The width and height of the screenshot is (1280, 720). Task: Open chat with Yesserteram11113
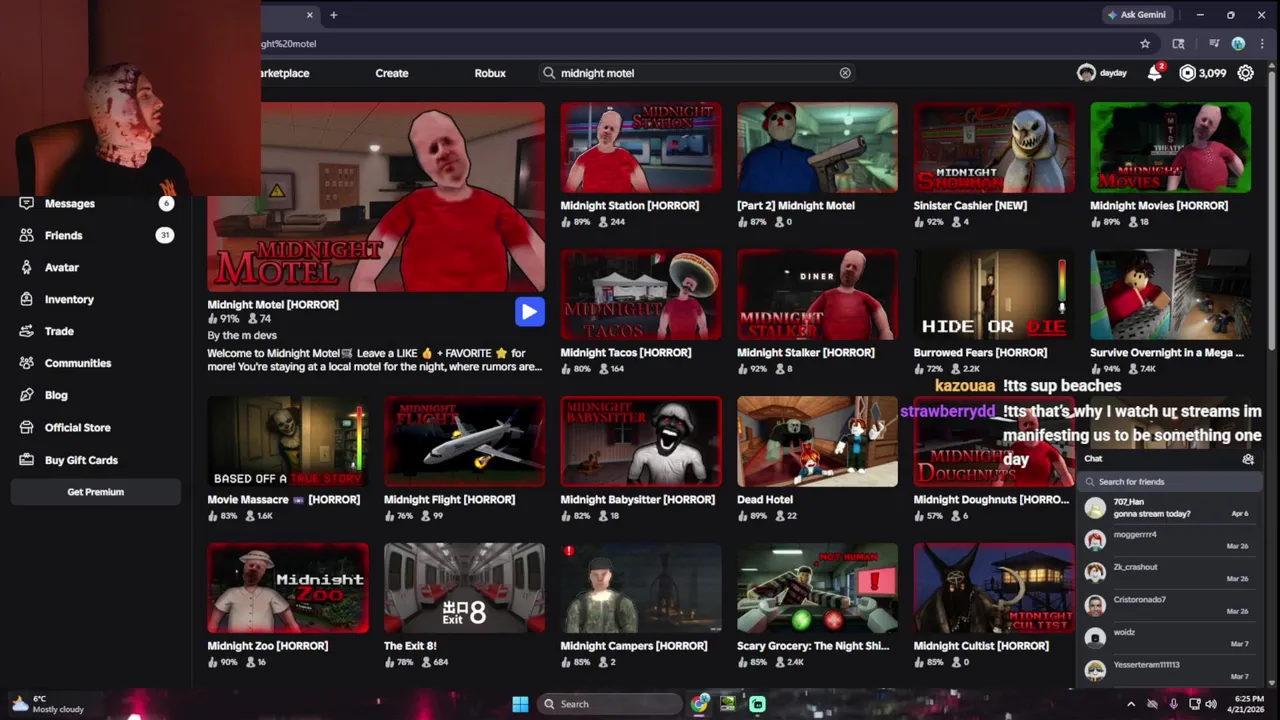coord(1167,670)
